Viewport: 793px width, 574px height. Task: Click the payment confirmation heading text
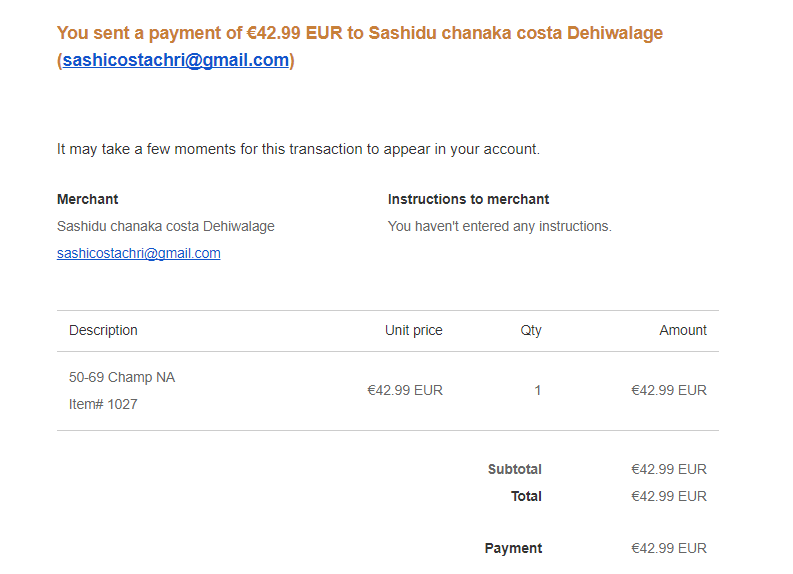pyautogui.click(x=360, y=33)
